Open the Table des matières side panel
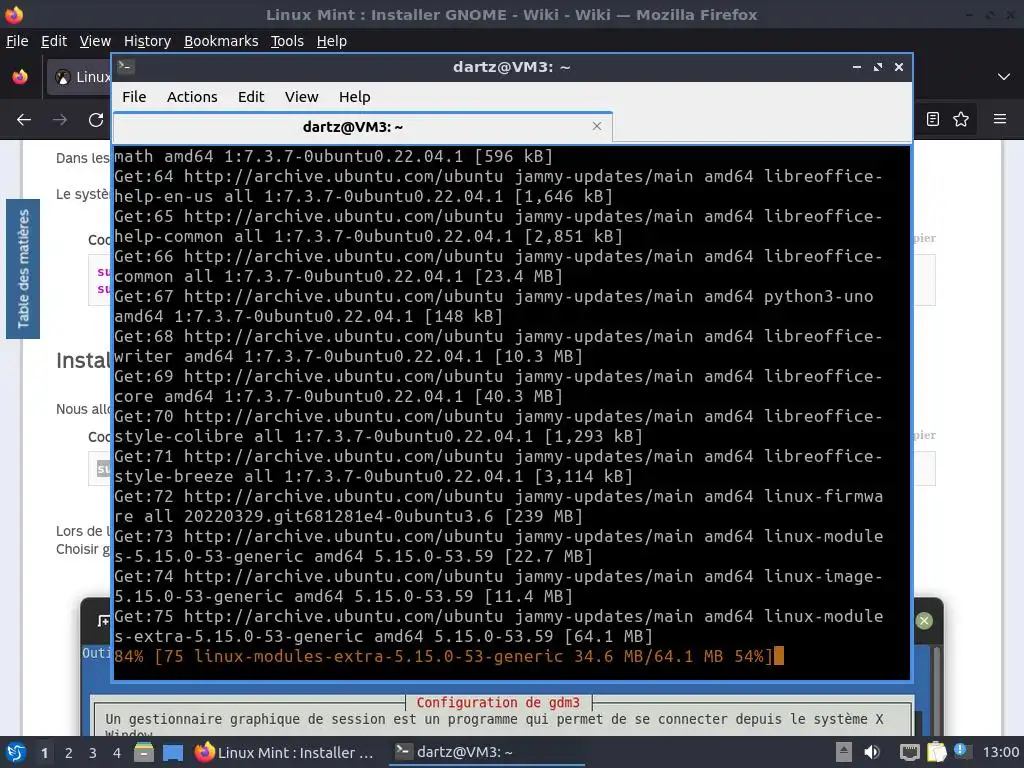1024x768 pixels. point(23,269)
